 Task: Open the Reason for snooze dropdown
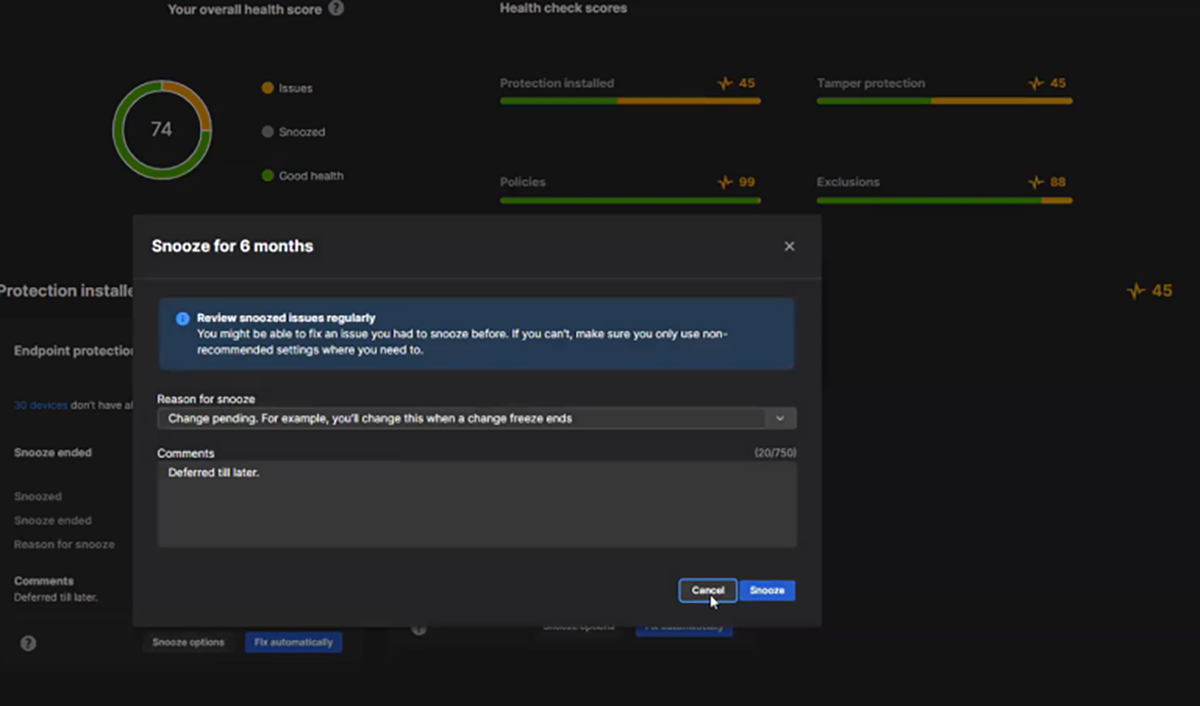(x=779, y=418)
